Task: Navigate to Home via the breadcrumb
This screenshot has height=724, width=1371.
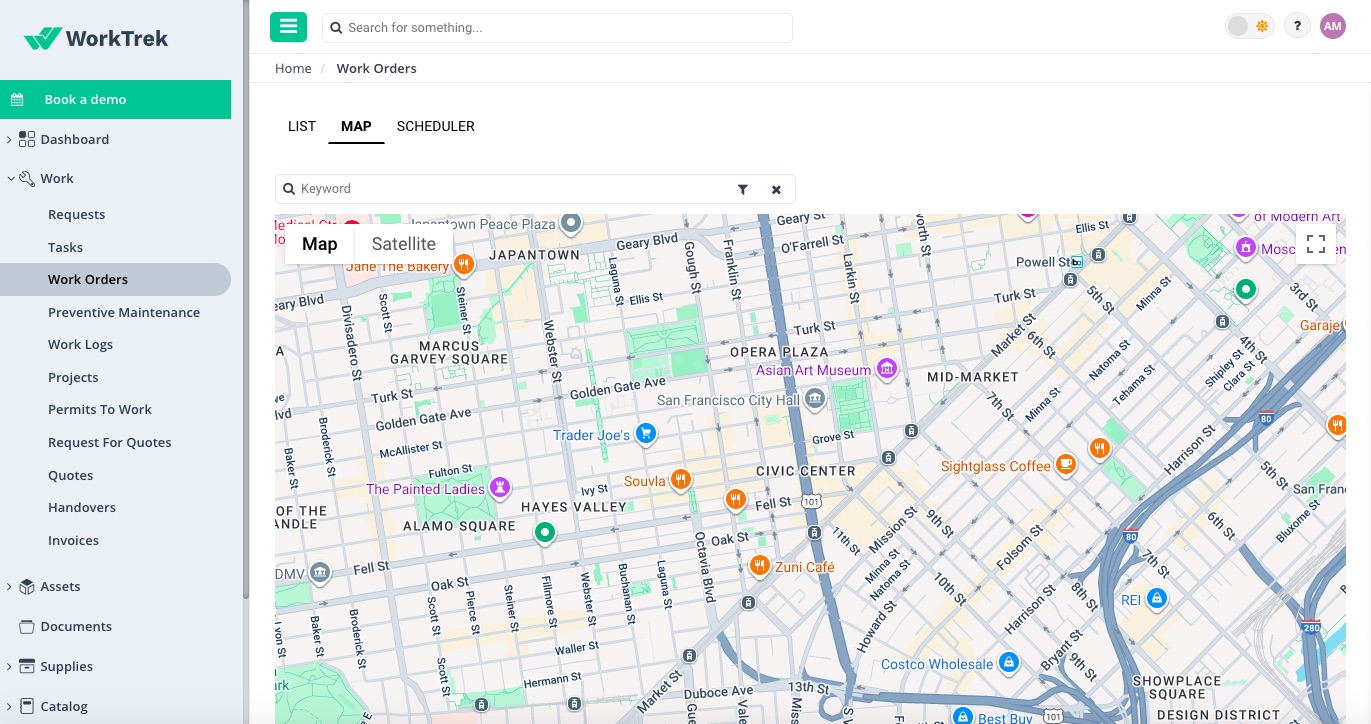Action: pos(293,68)
